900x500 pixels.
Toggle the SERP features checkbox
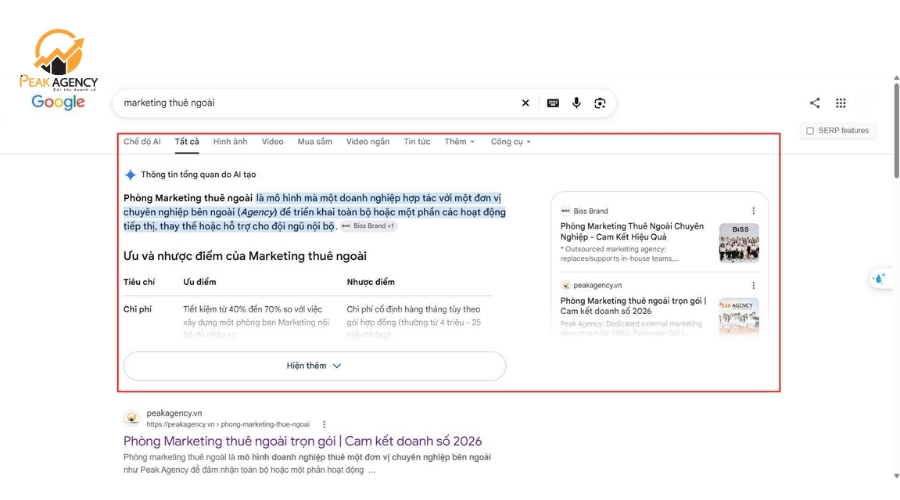point(810,131)
